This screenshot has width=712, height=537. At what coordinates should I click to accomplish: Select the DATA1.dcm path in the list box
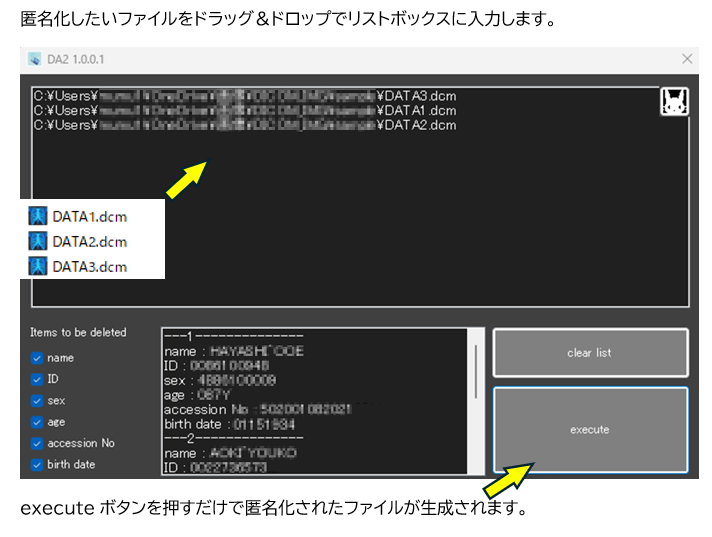tap(245, 111)
